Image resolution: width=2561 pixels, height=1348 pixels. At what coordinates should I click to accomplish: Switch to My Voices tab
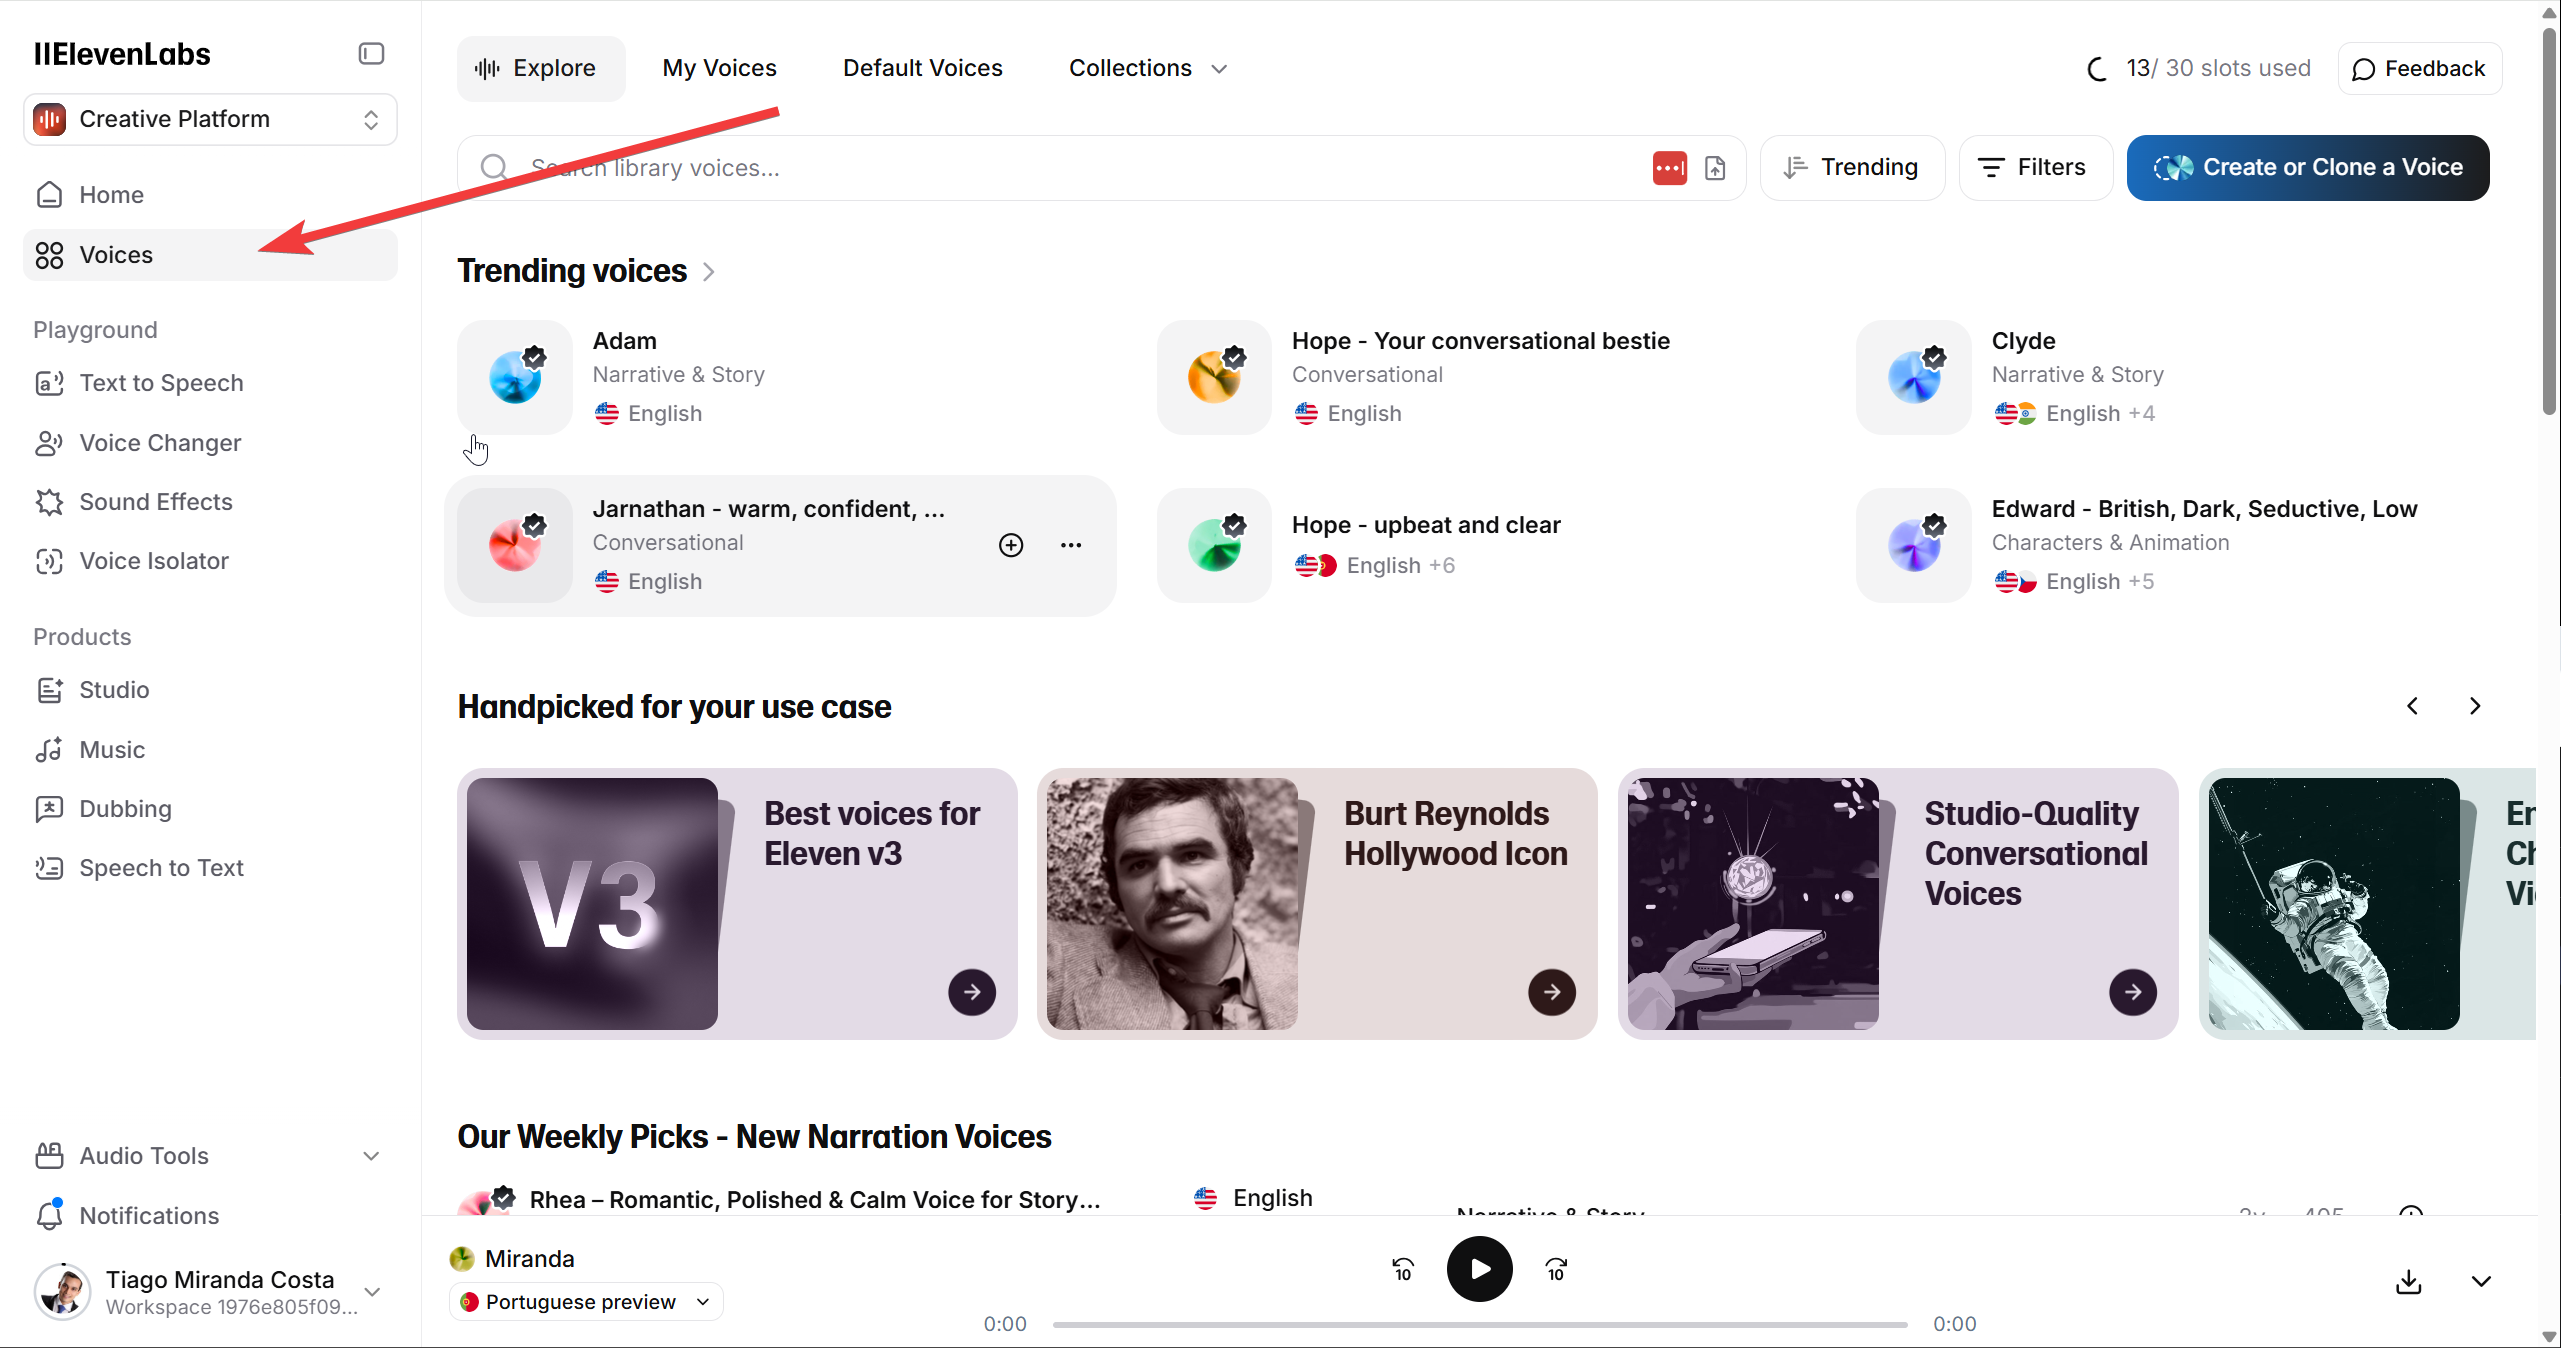point(719,68)
